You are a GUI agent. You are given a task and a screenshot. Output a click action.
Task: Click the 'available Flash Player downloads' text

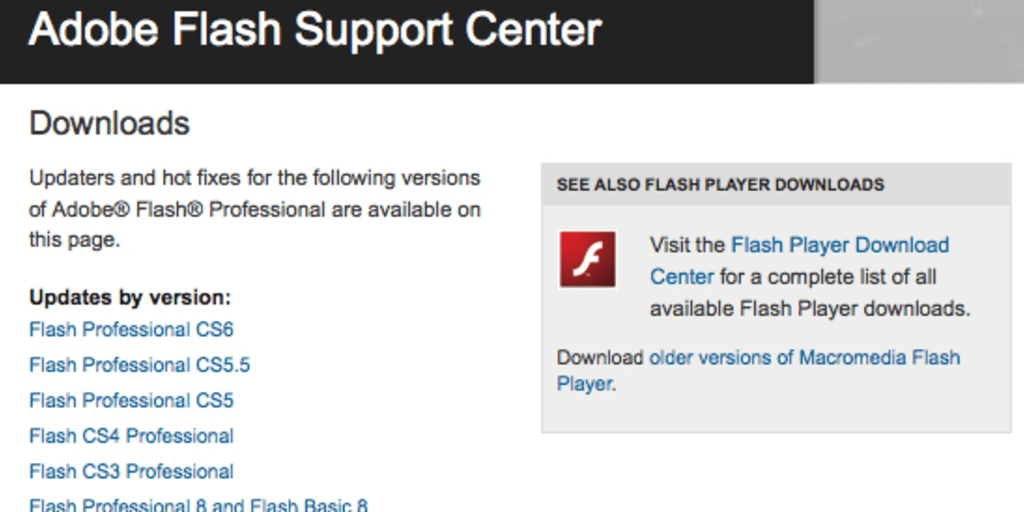tap(810, 308)
